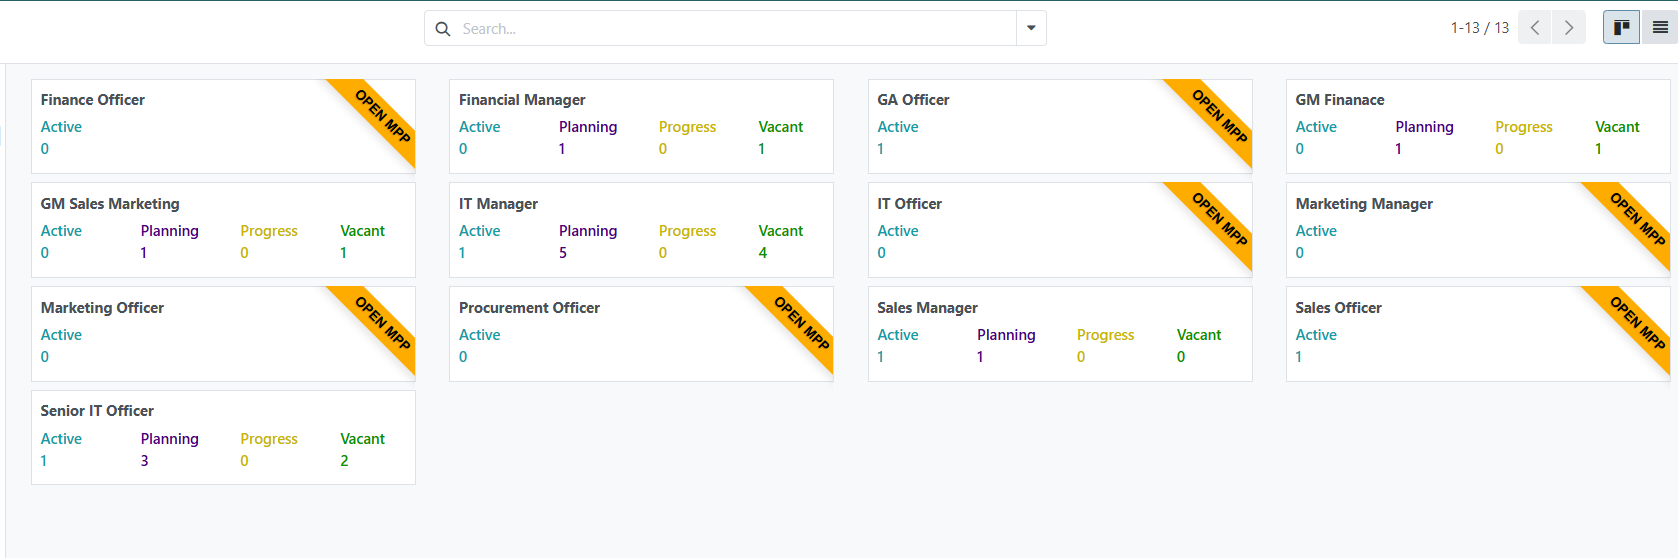The height and width of the screenshot is (558, 1678).
Task: Switch to list view
Action: (x=1660, y=28)
